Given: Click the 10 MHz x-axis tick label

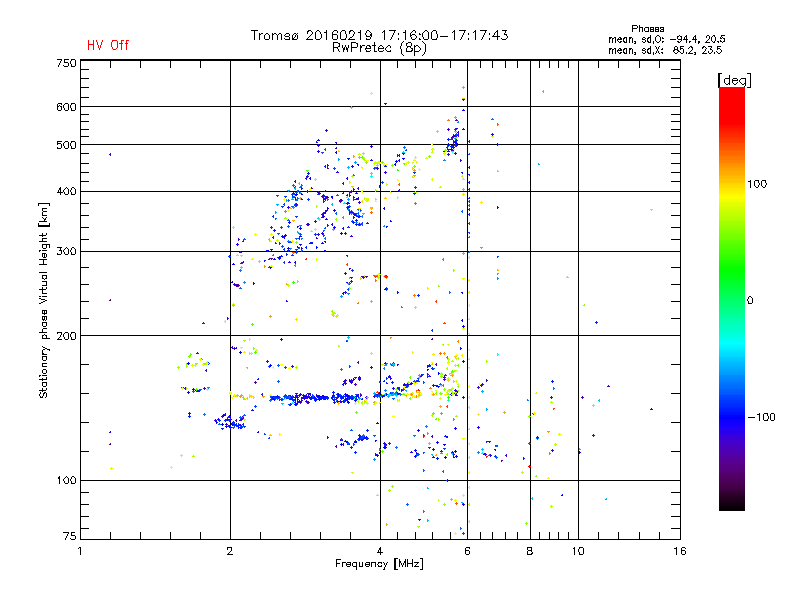Looking at the screenshot, I should click(x=578, y=552).
